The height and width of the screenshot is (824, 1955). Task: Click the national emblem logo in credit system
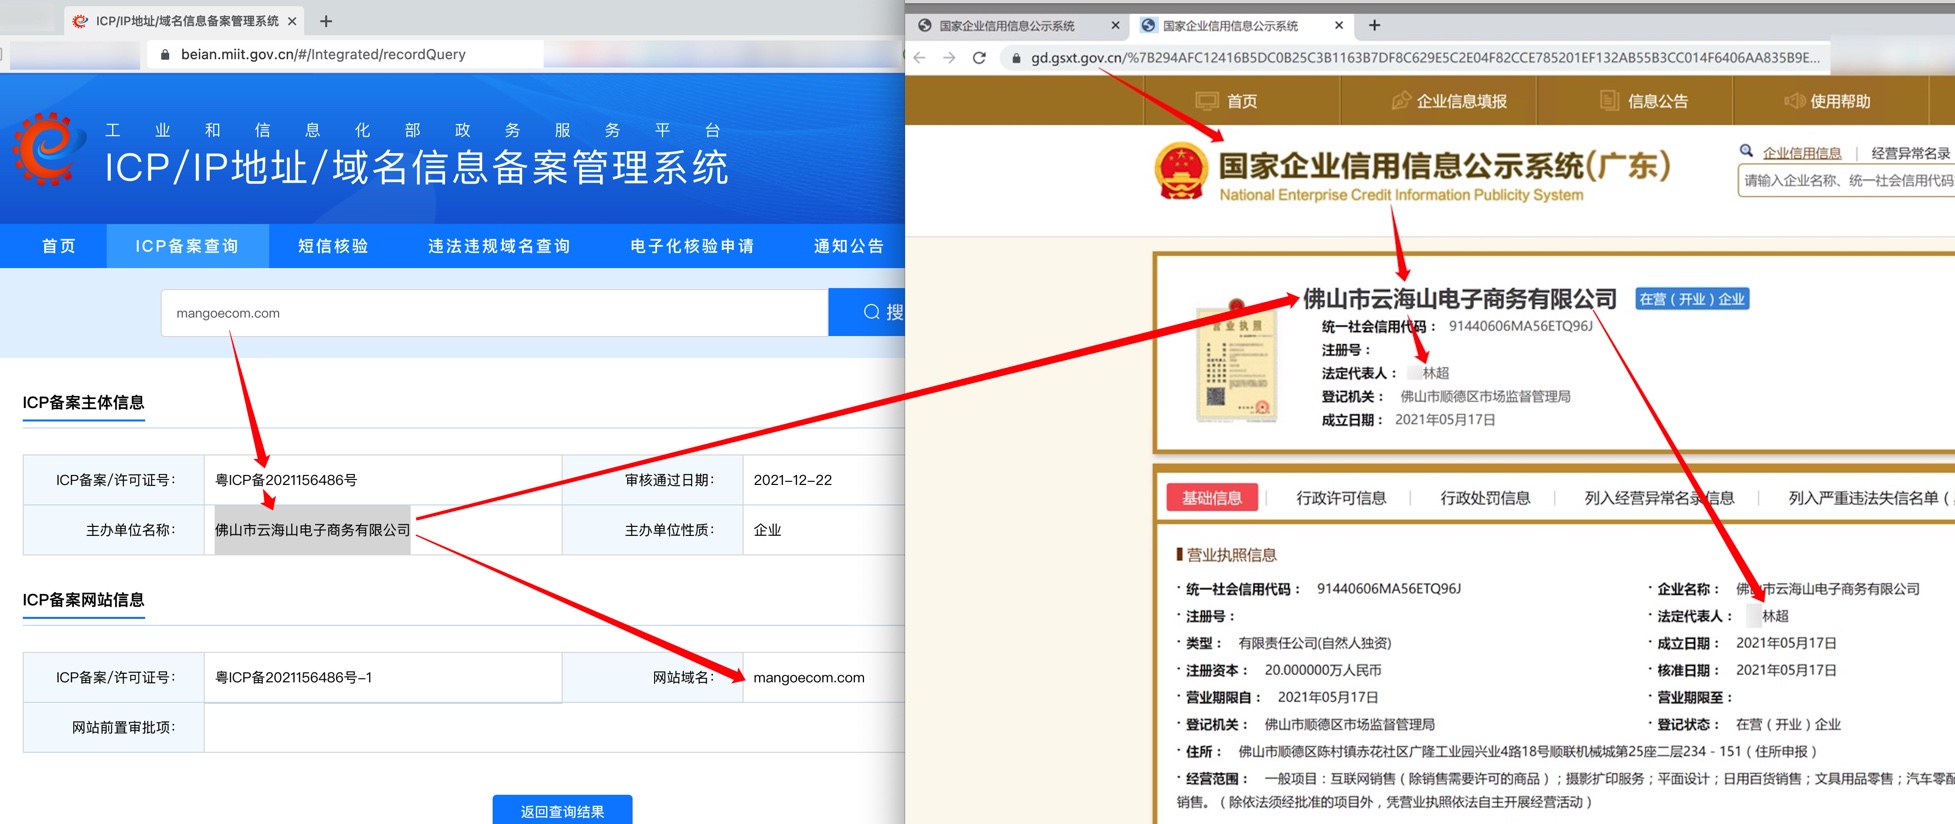point(1181,171)
